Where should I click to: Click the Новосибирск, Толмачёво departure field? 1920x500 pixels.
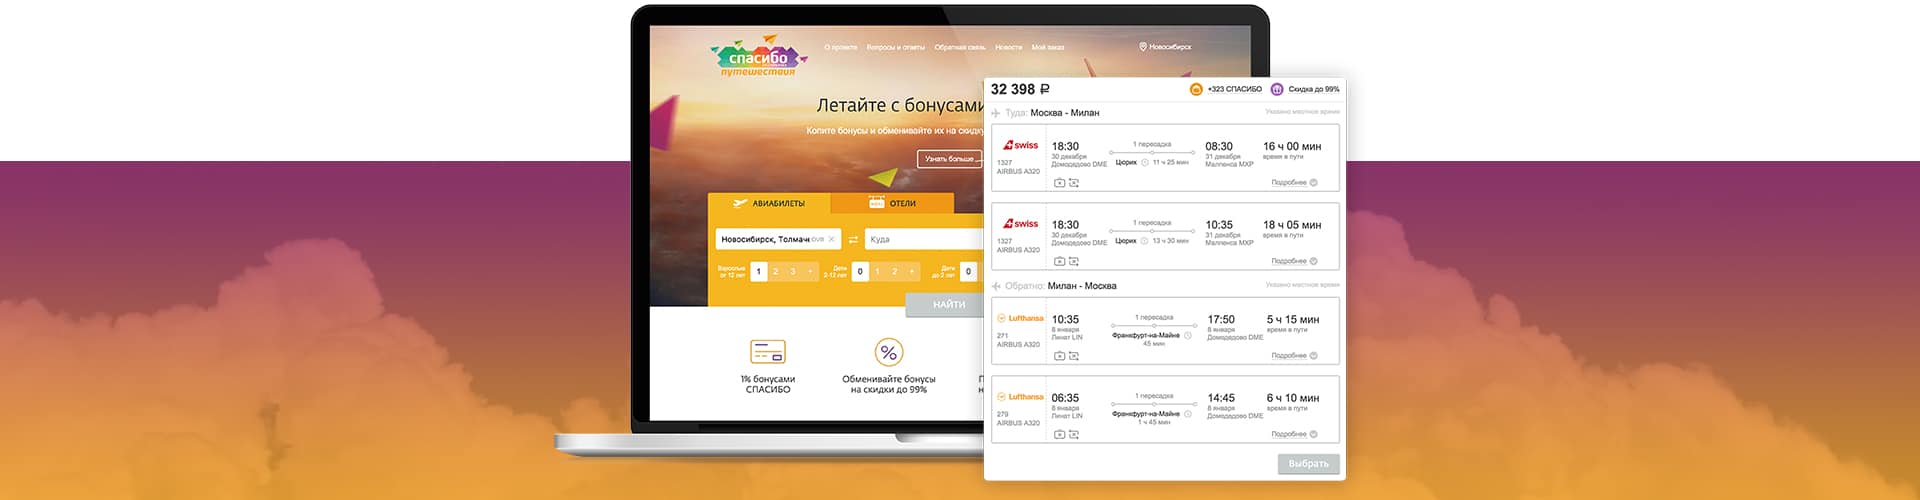[x=777, y=239]
